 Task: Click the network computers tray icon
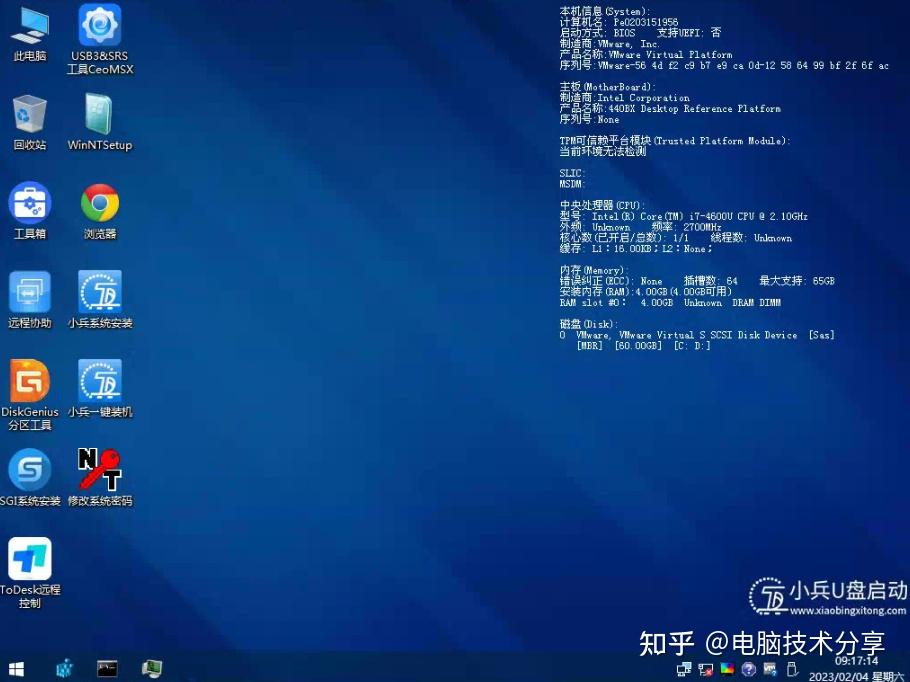[x=684, y=669]
